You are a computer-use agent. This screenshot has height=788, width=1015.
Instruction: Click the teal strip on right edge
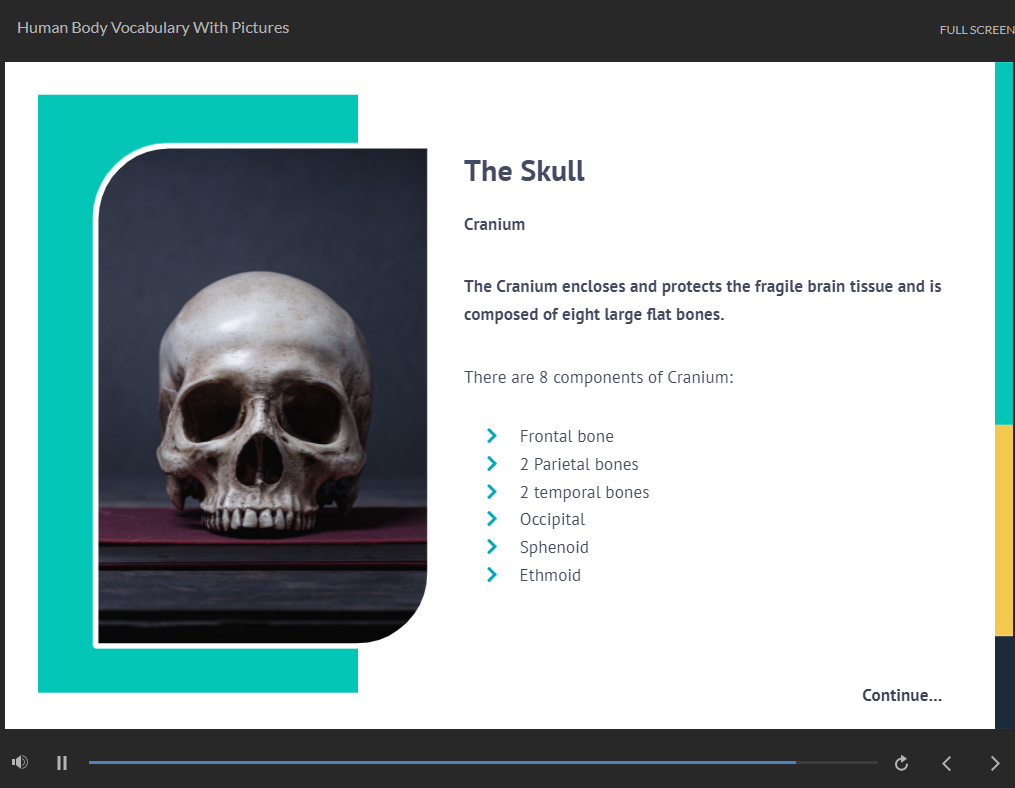coord(1004,243)
